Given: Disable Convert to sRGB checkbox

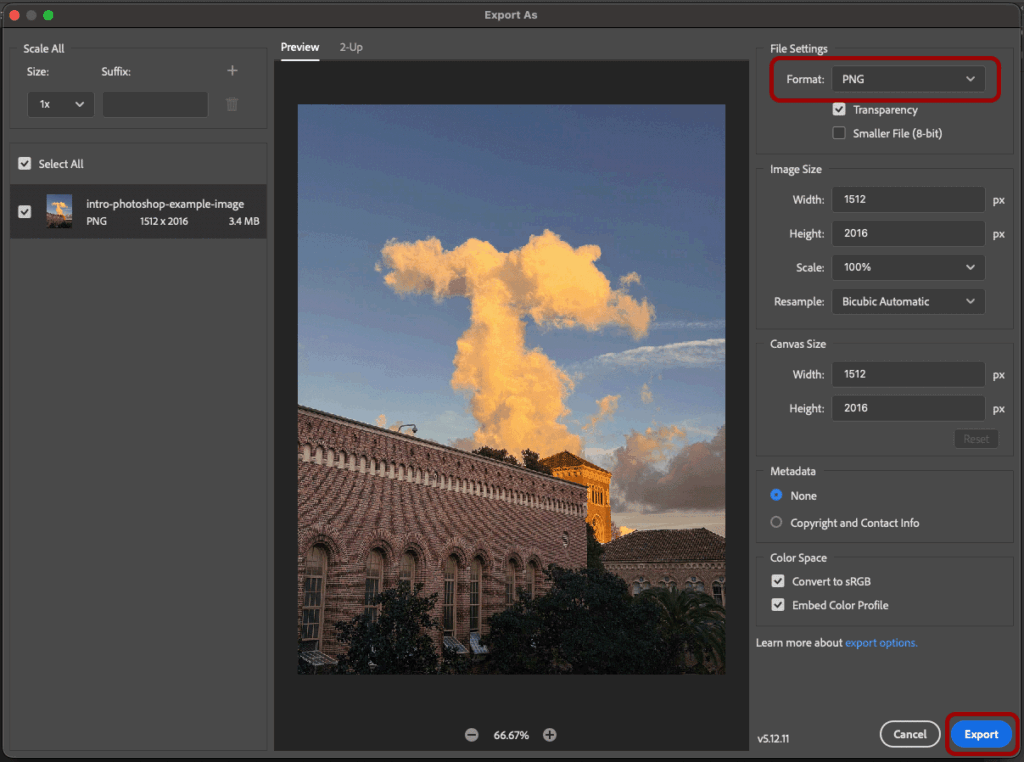Looking at the screenshot, I should pos(777,581).
